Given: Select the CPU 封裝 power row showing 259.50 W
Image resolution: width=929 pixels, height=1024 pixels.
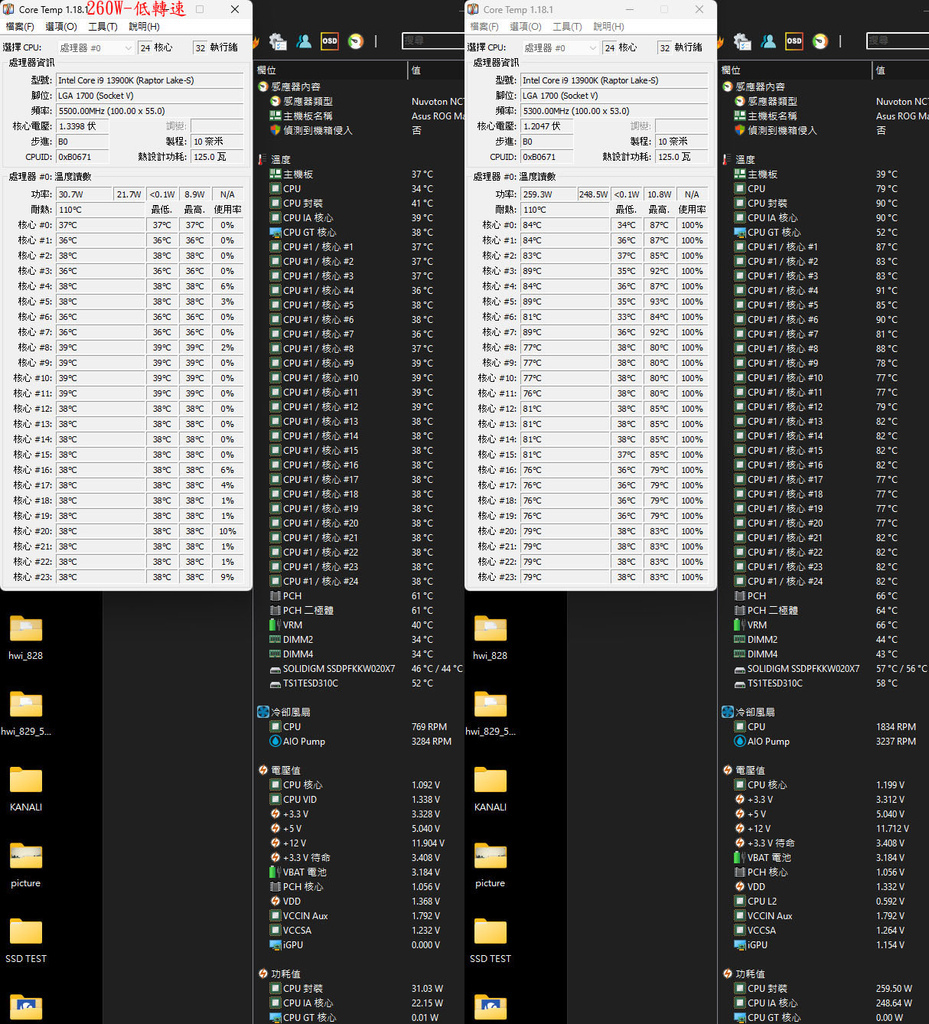Looking at the screenshot, I should pos(824,989).
